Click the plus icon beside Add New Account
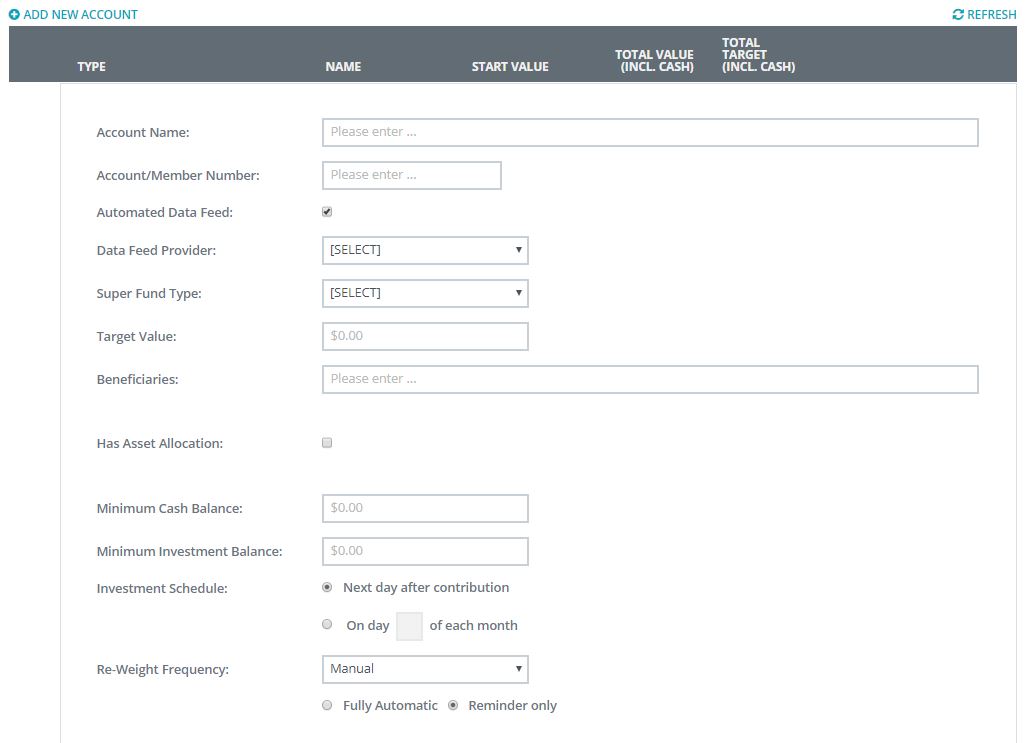 (14, 15)
